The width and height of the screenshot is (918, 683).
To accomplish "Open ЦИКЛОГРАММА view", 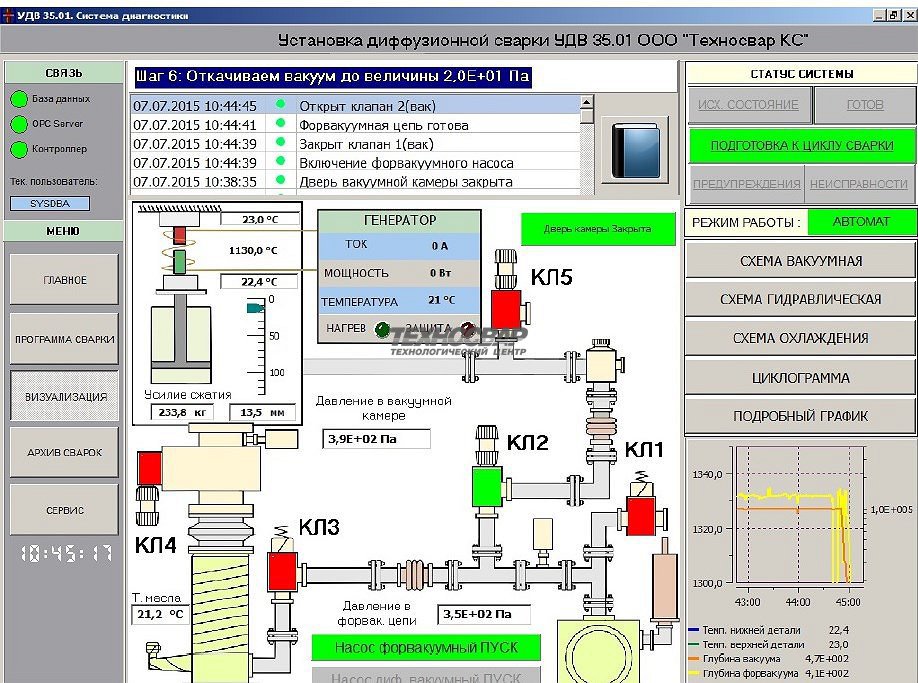I will point(800,377).
